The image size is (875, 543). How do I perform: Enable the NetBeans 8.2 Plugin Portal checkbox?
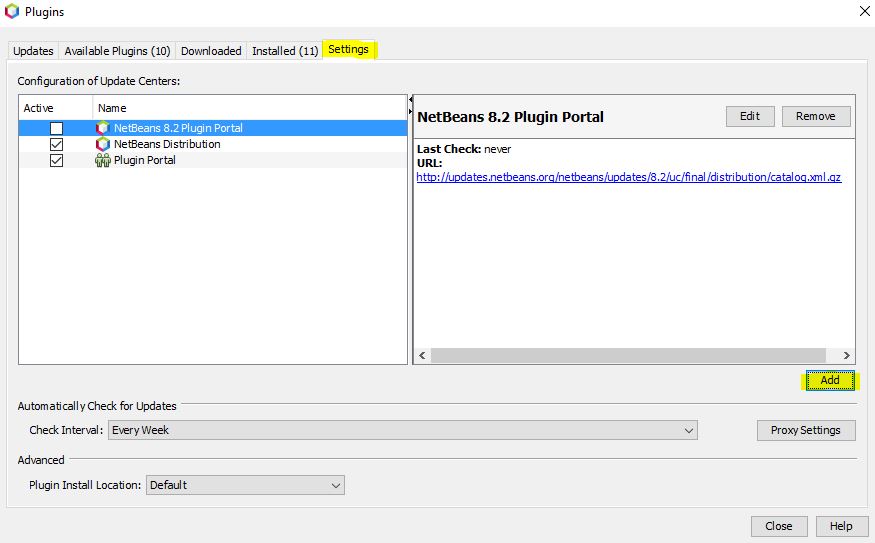56,128
